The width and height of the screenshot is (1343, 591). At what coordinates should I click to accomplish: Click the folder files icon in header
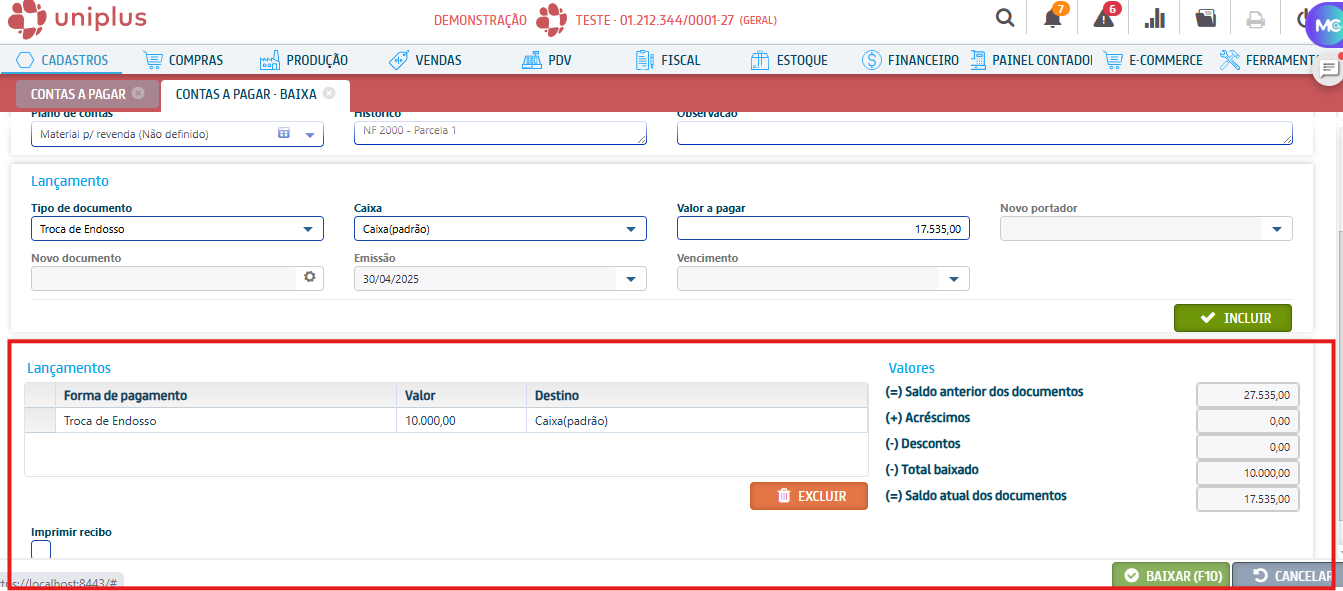[x=1205, y=19]
